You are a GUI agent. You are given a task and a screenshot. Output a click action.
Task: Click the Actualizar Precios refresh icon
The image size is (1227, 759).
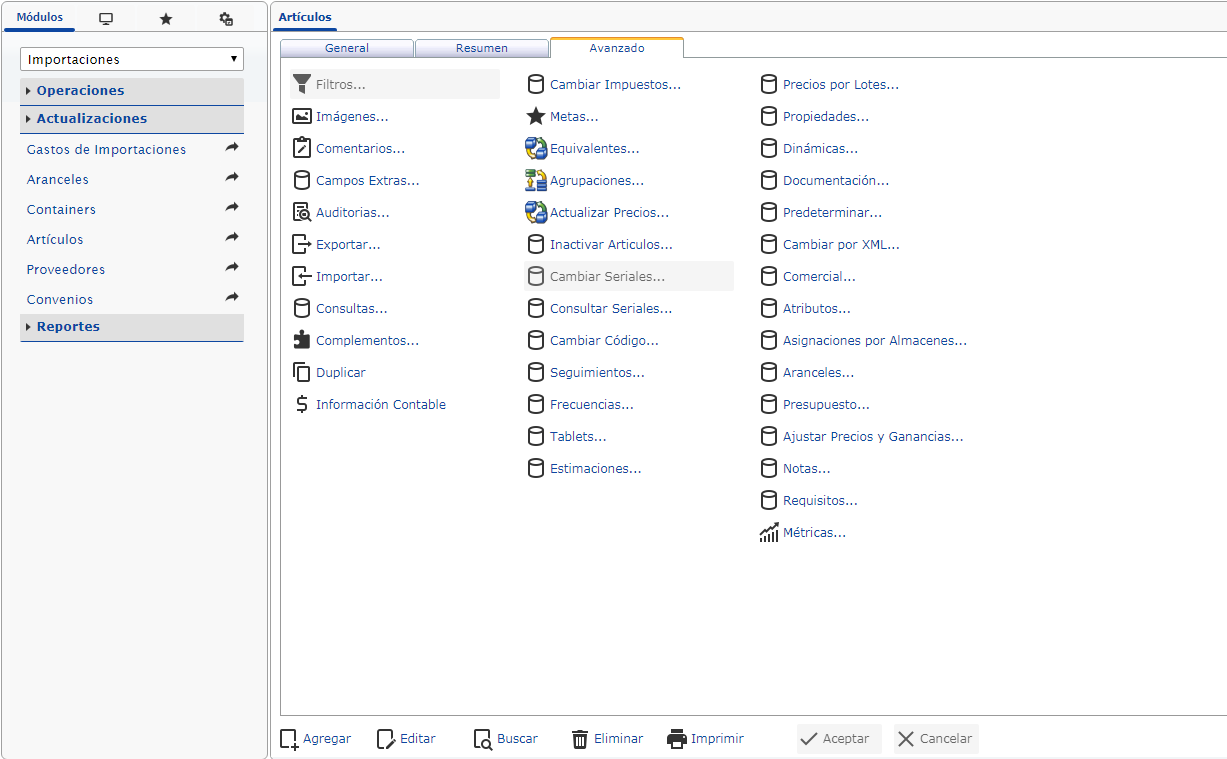(535, 212)
